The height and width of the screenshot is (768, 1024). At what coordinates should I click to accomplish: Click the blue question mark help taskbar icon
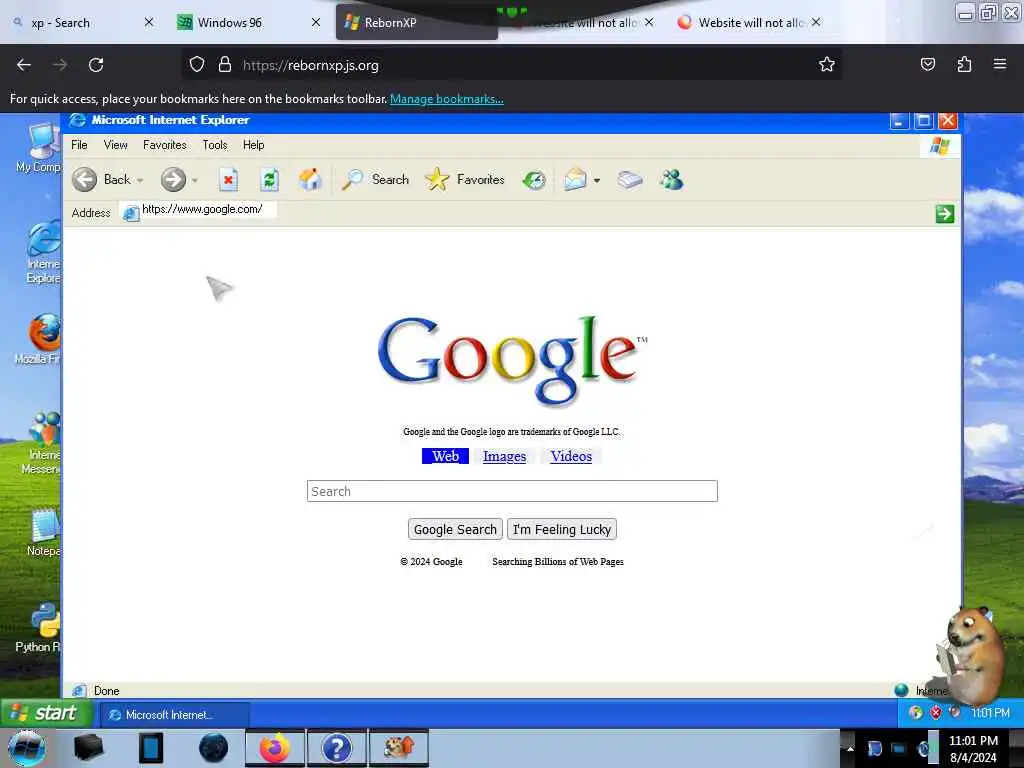tap(336, 748)
